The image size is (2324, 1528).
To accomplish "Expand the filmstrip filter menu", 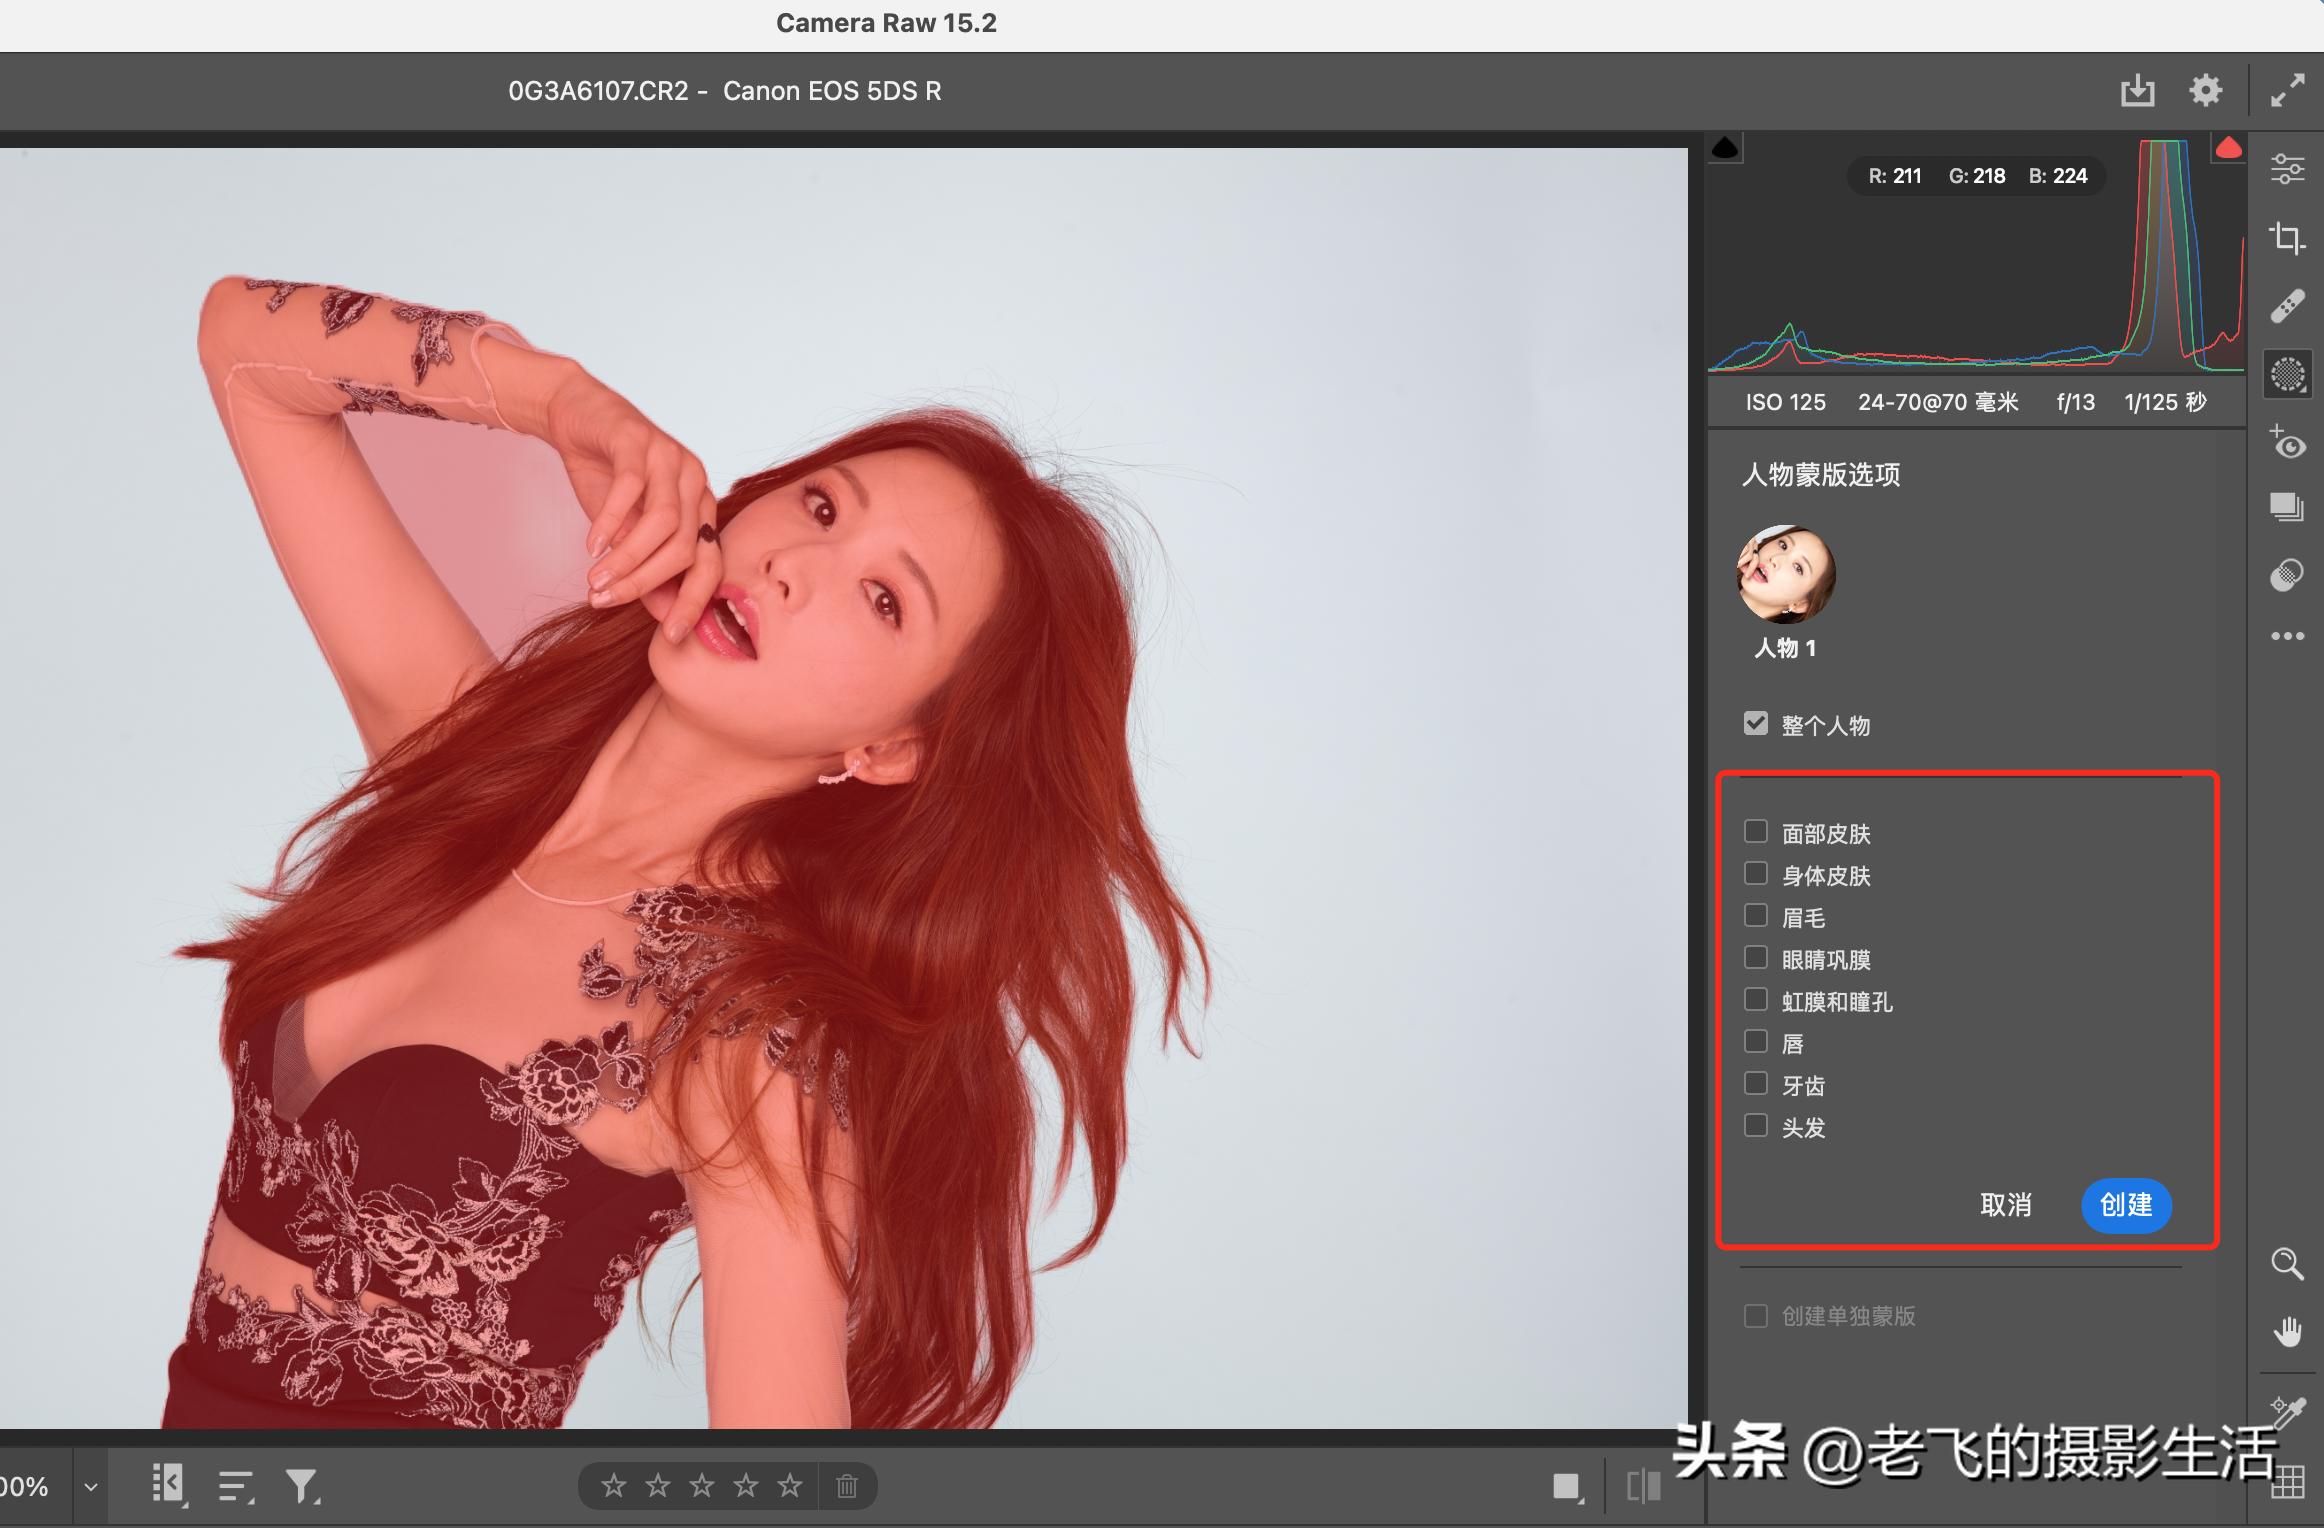I will (302, 1487).
